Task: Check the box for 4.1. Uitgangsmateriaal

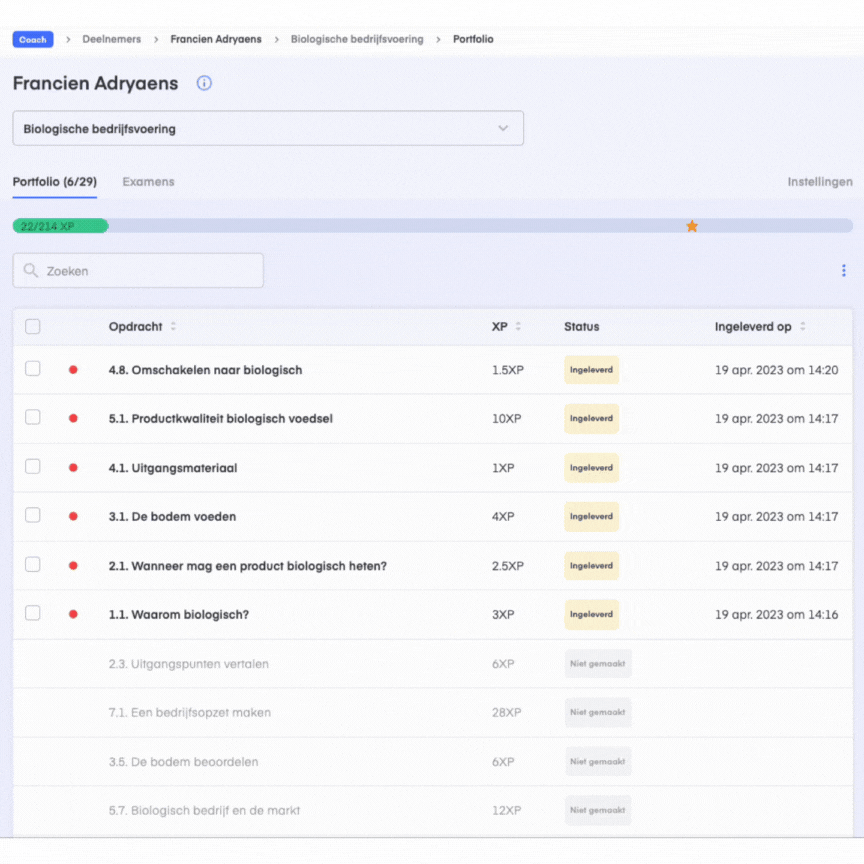Action: click(33, 467)
